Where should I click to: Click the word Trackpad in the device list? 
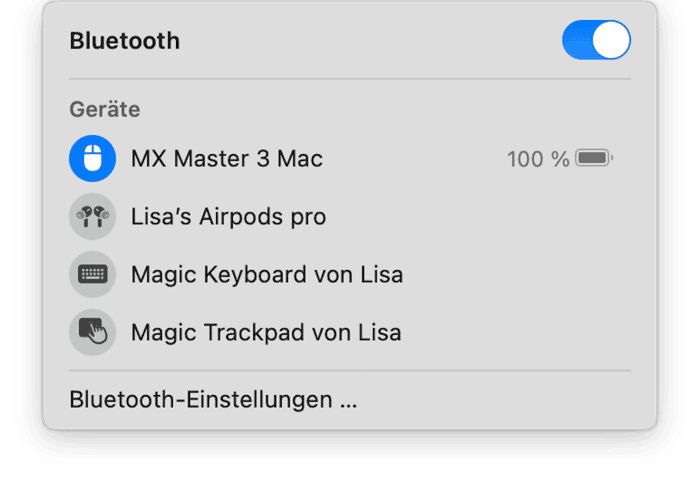254,333
